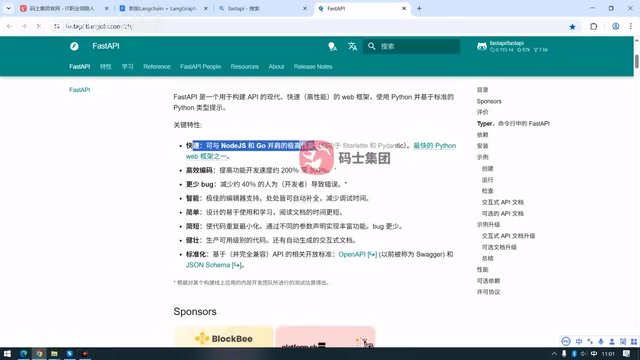Jump to 示例 in the table of contents
This screenshot has width=640, height=360.
point(482,157)
